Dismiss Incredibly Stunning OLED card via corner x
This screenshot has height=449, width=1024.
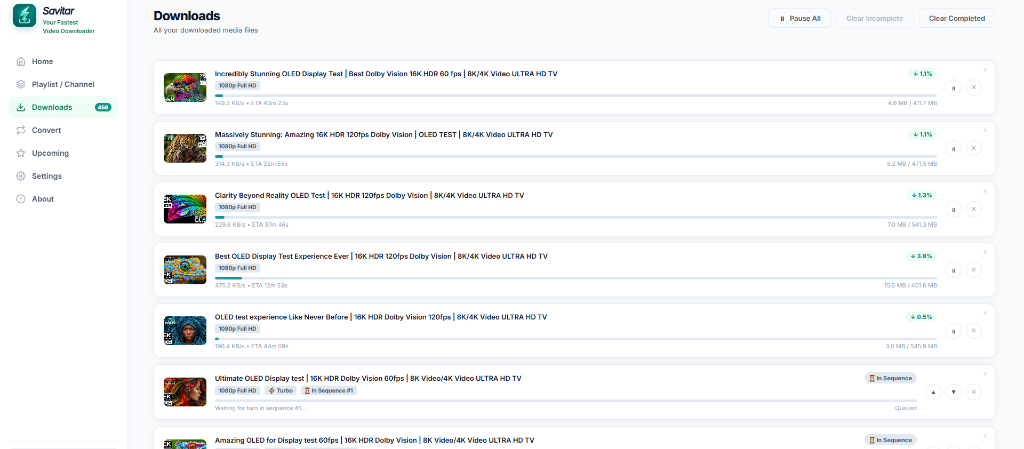pyautogui.click(x=985, y=69)
